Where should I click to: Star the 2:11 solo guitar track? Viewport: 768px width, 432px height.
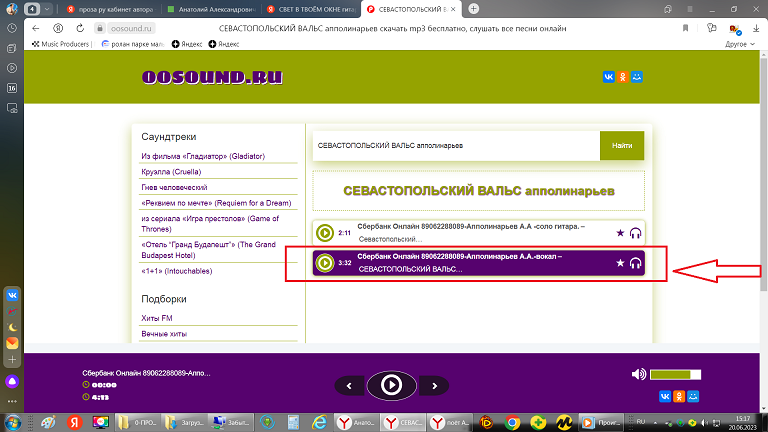click(620, 233)
